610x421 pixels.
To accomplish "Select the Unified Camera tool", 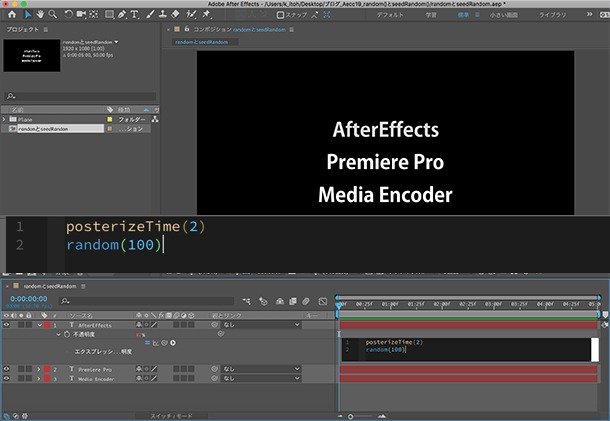I will point(81,14).
